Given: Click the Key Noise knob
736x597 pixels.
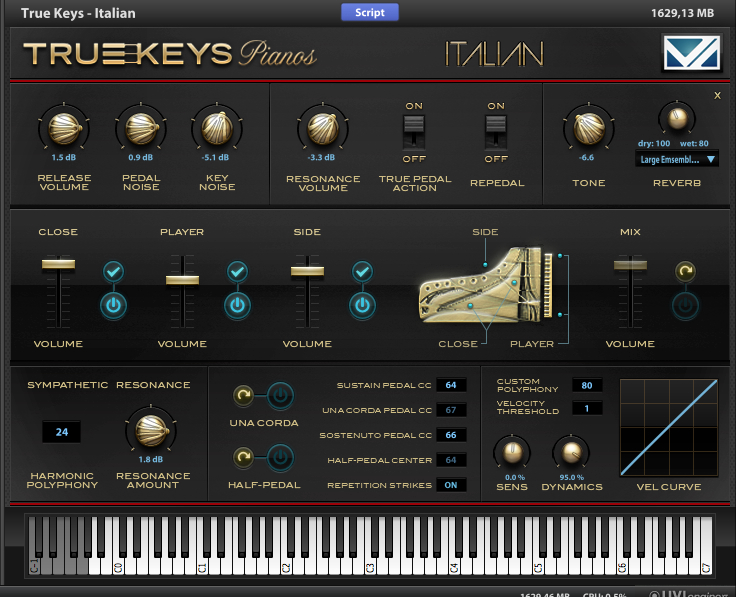Looking at the screenshot, I should click(x=217, y=128).
